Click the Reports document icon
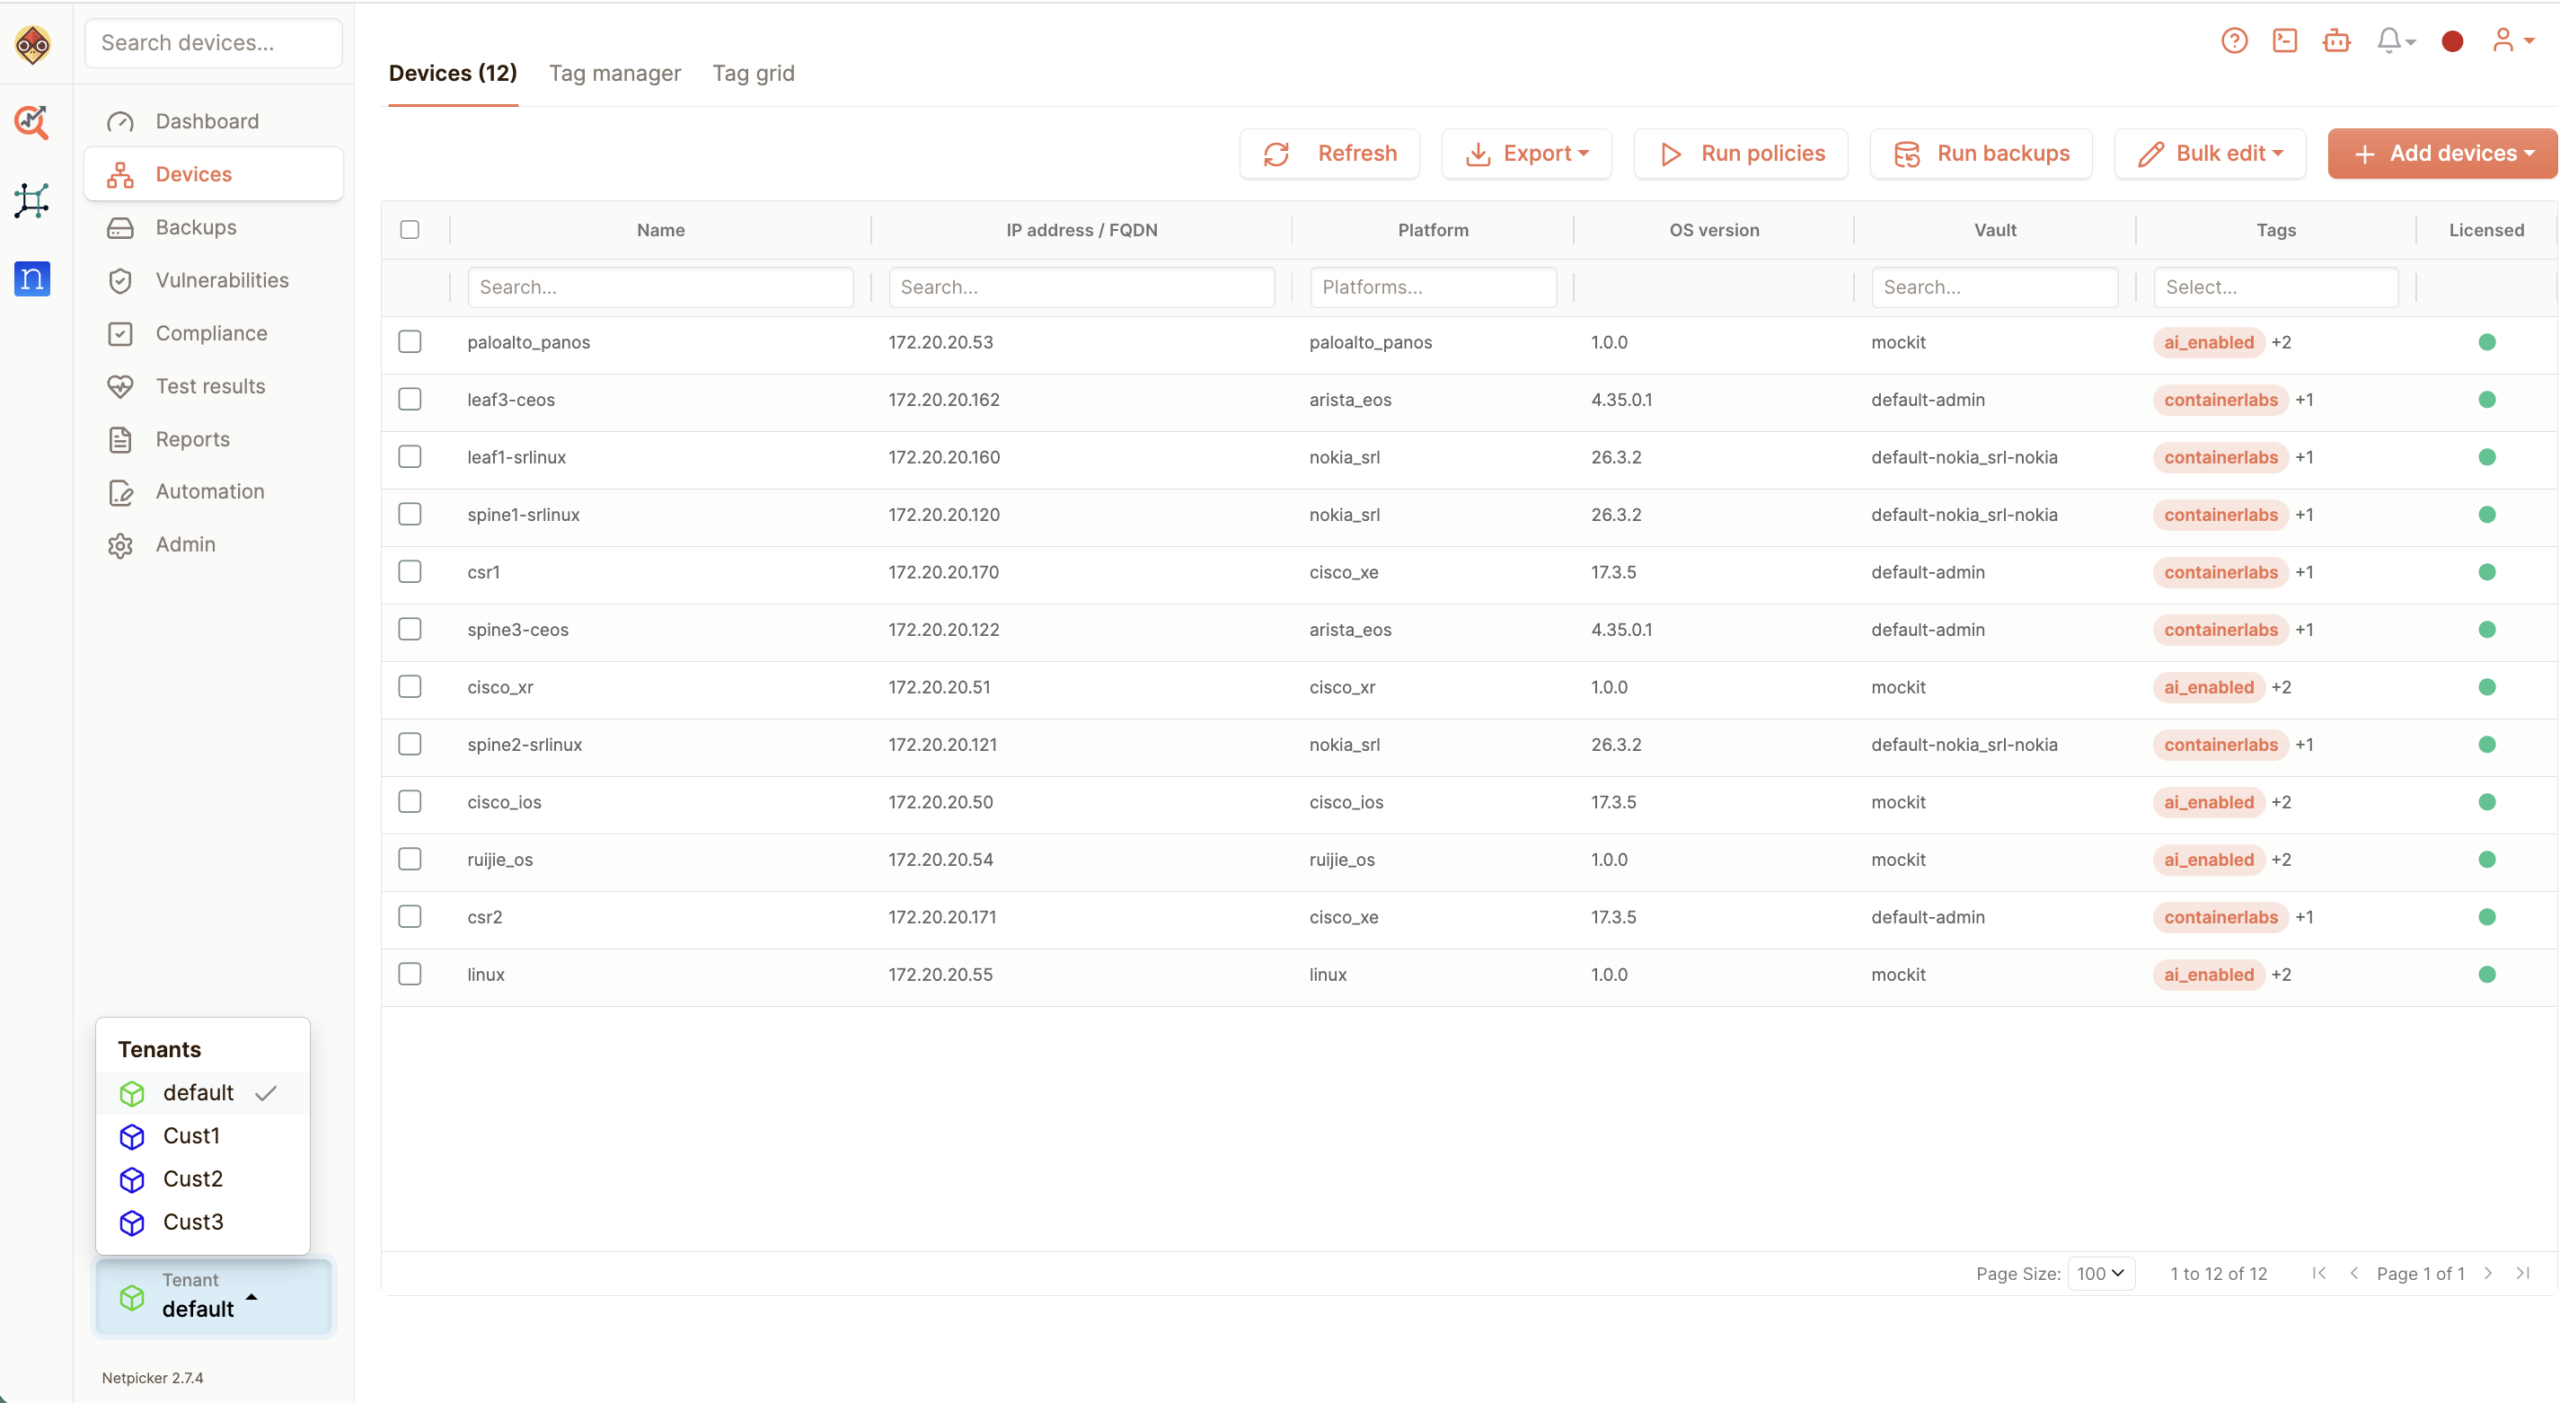 [x=120, y=439]
